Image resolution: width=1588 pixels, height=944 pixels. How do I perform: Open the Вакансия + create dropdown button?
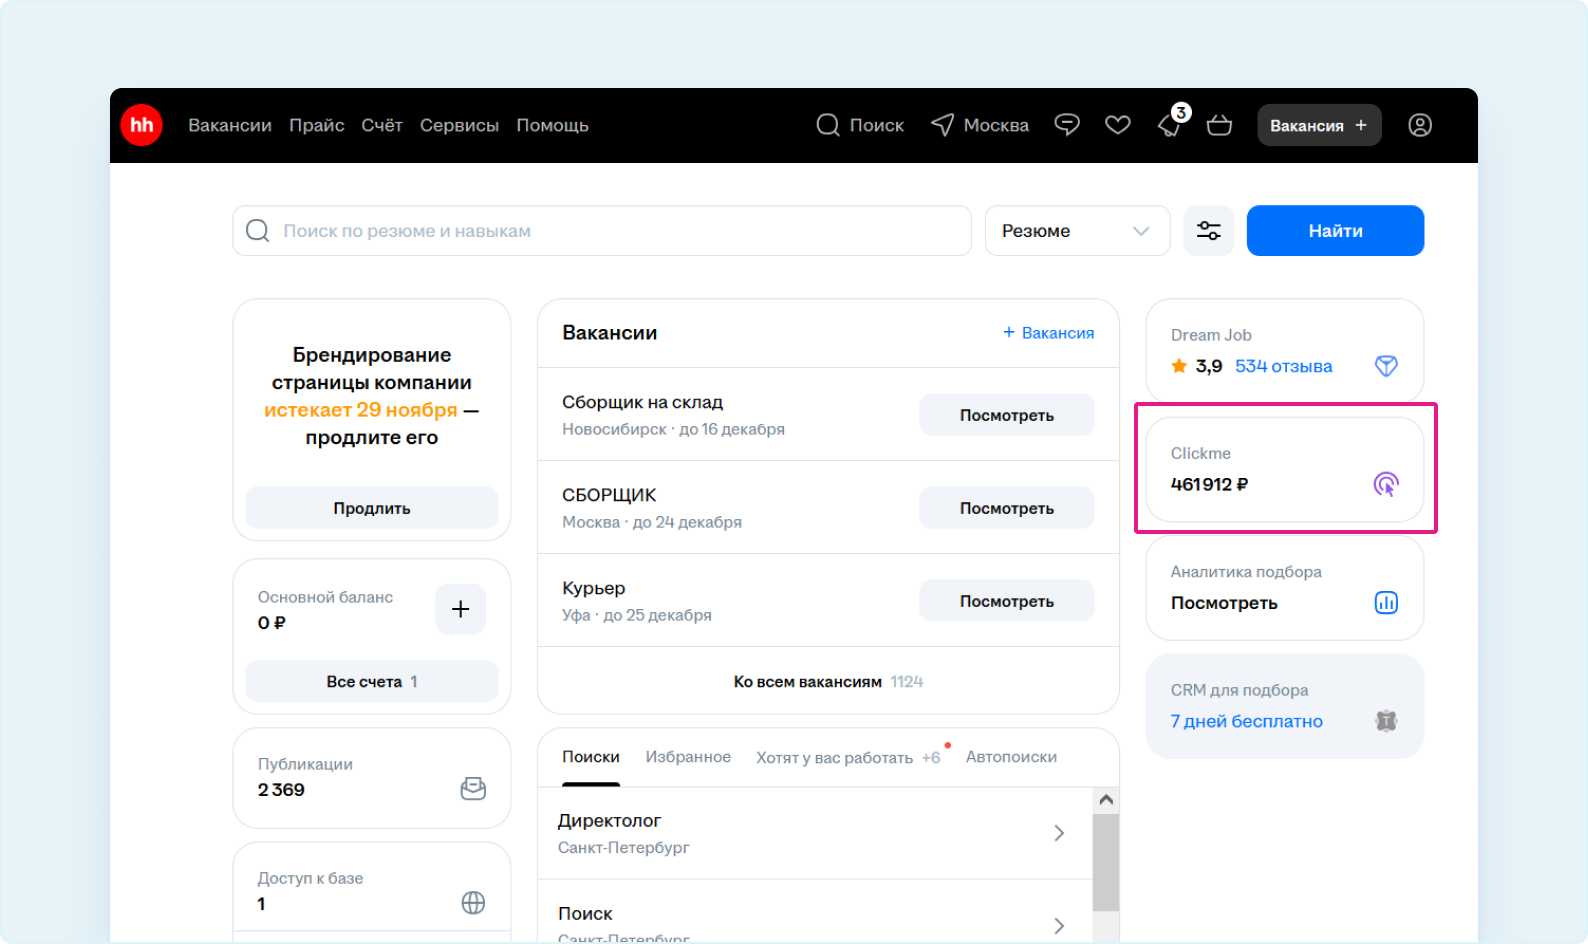point(1318,125)
